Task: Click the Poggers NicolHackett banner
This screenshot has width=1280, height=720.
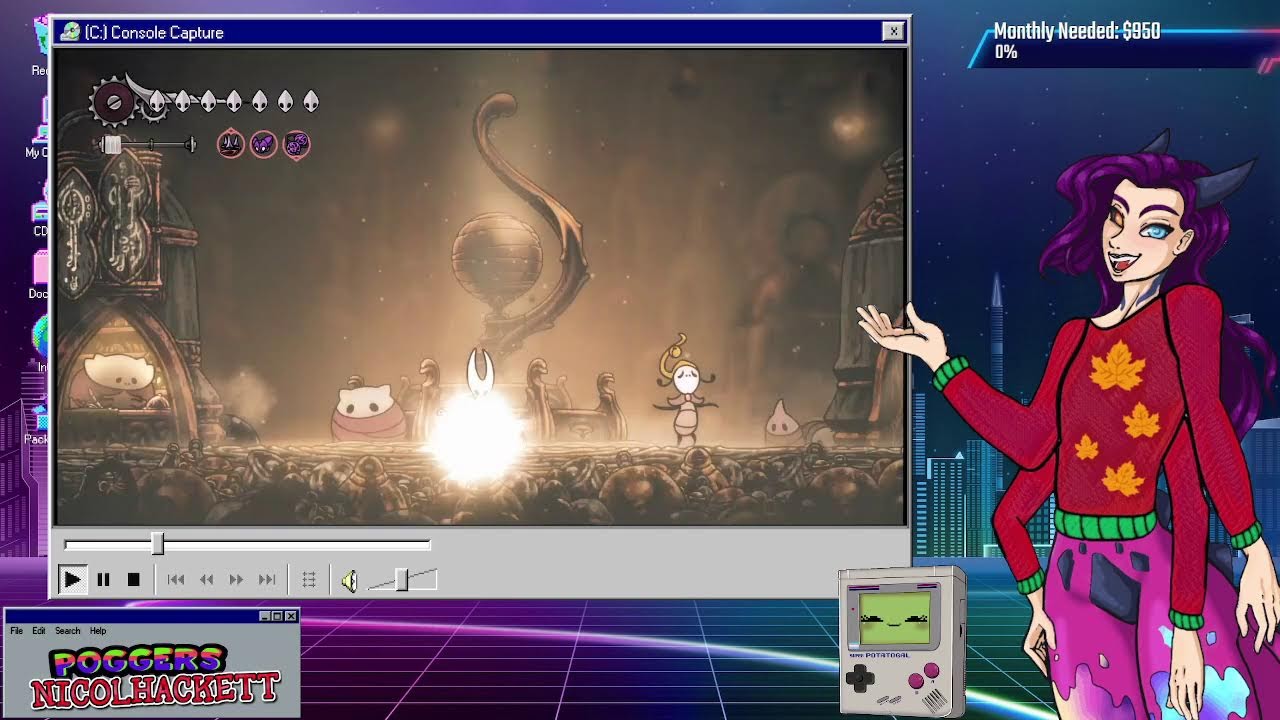Action: pyautogui.click(x=153, y=678)
